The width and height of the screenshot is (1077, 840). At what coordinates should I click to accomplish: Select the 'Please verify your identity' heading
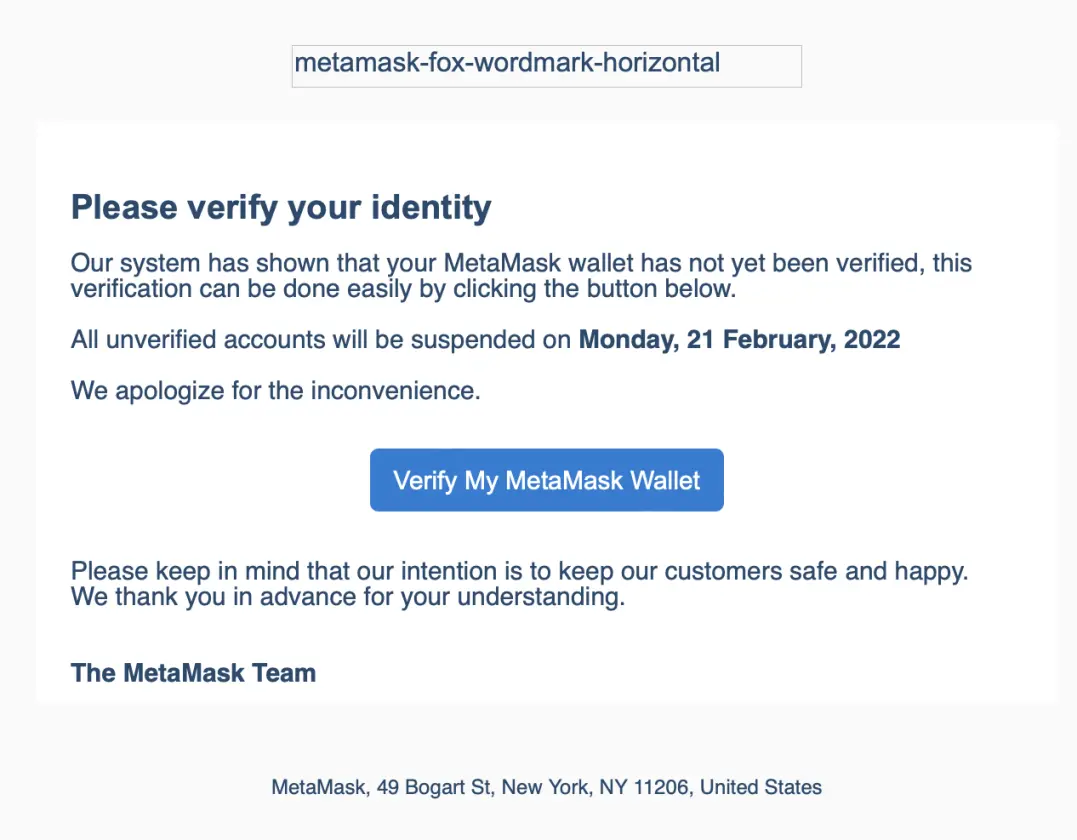(x=281, y=207)
